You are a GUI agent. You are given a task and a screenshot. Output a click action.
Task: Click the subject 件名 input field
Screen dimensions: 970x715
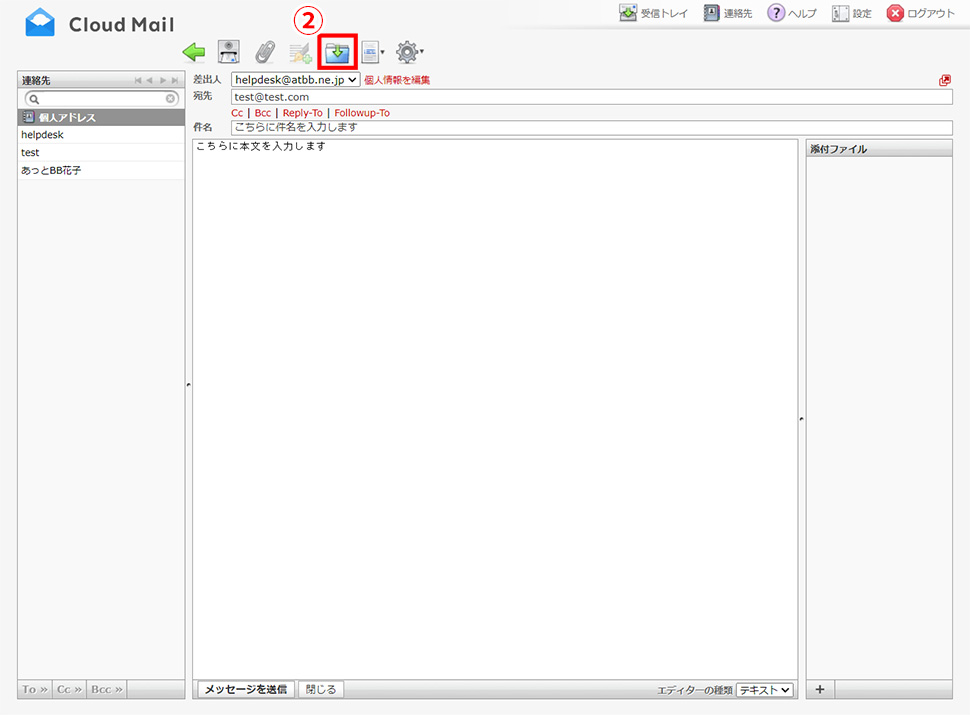pyautogui.click(x=590, y=128)
